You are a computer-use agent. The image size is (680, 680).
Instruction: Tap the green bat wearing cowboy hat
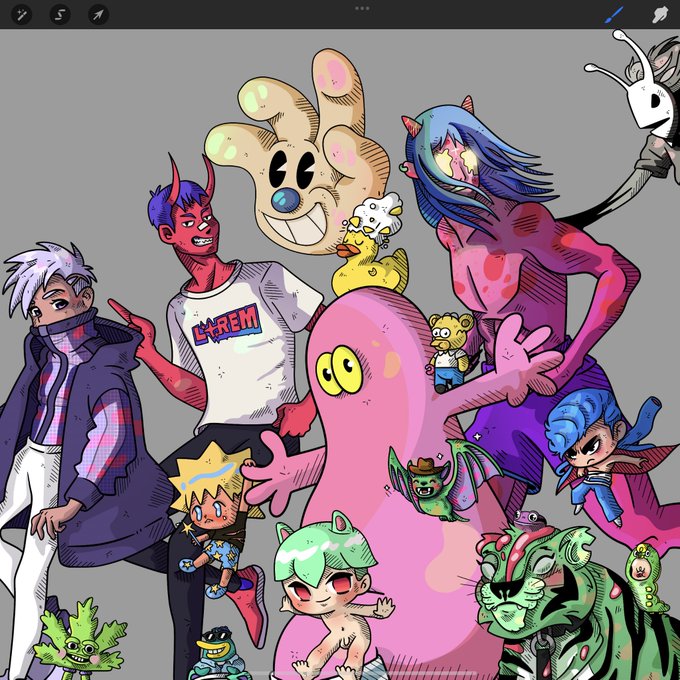(x=438, y=481)
